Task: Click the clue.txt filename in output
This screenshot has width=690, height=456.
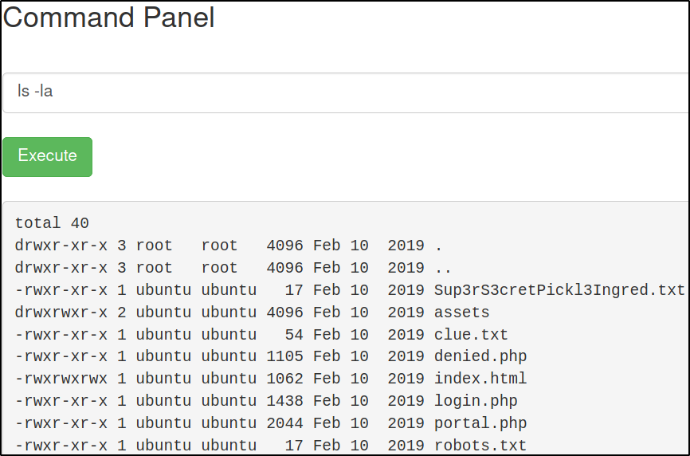Action: coord(471,334)
